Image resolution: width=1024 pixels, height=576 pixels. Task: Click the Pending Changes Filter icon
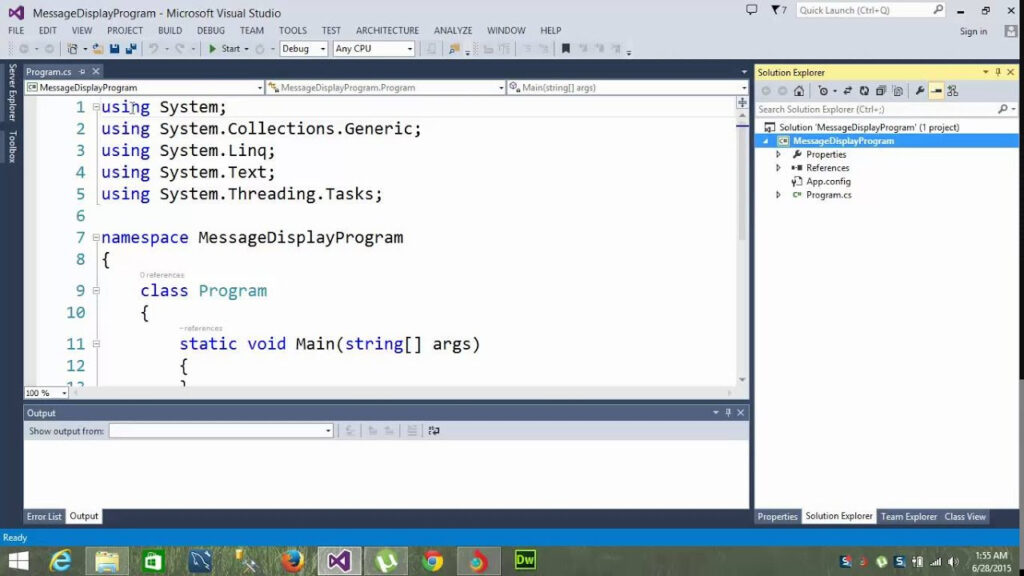823,91
